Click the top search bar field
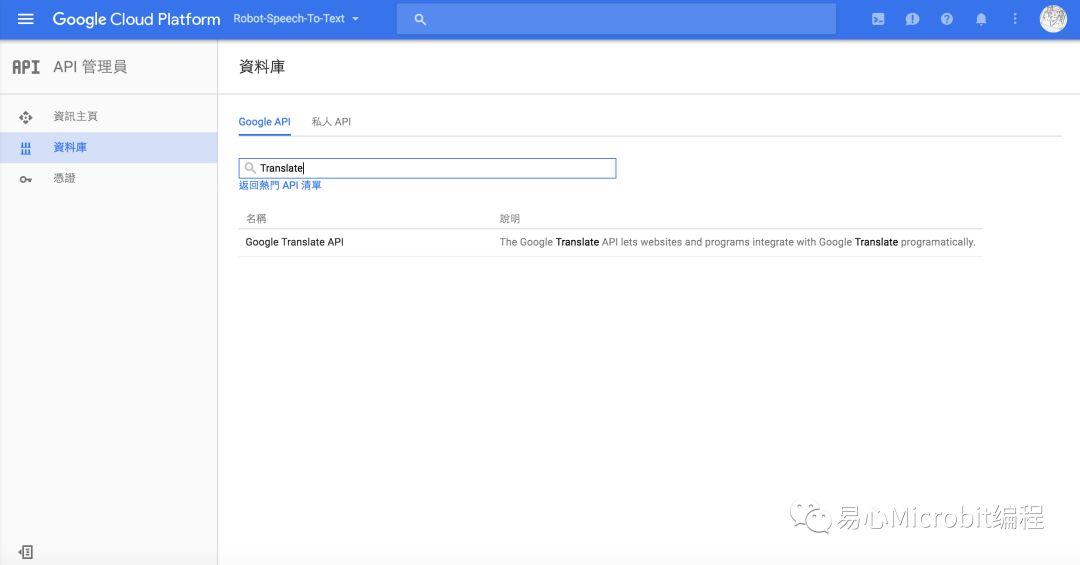 [616, 19]
